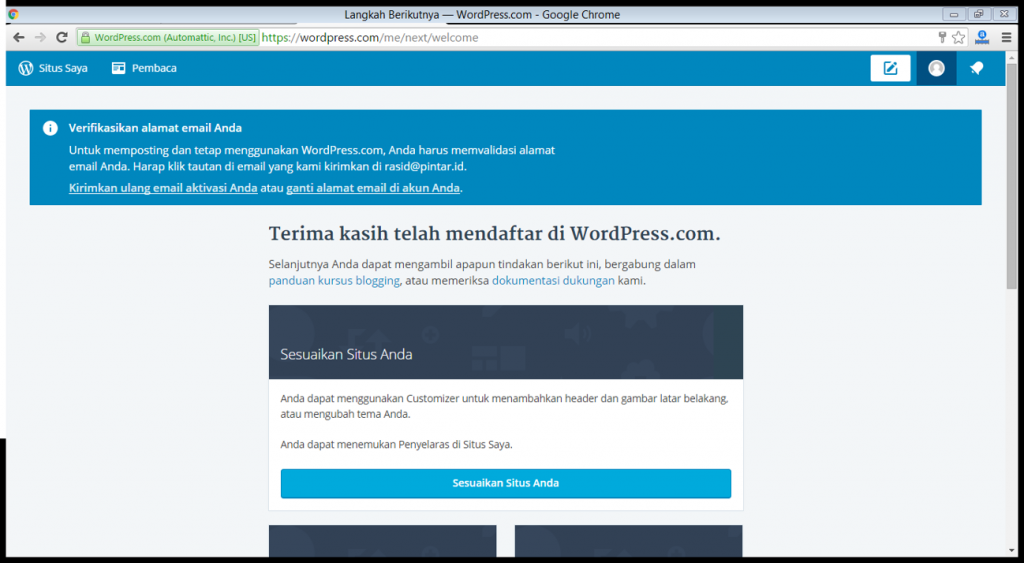Click text Anda dapat menemukan Penyelaras di Situs Saya

pos(396,444)
